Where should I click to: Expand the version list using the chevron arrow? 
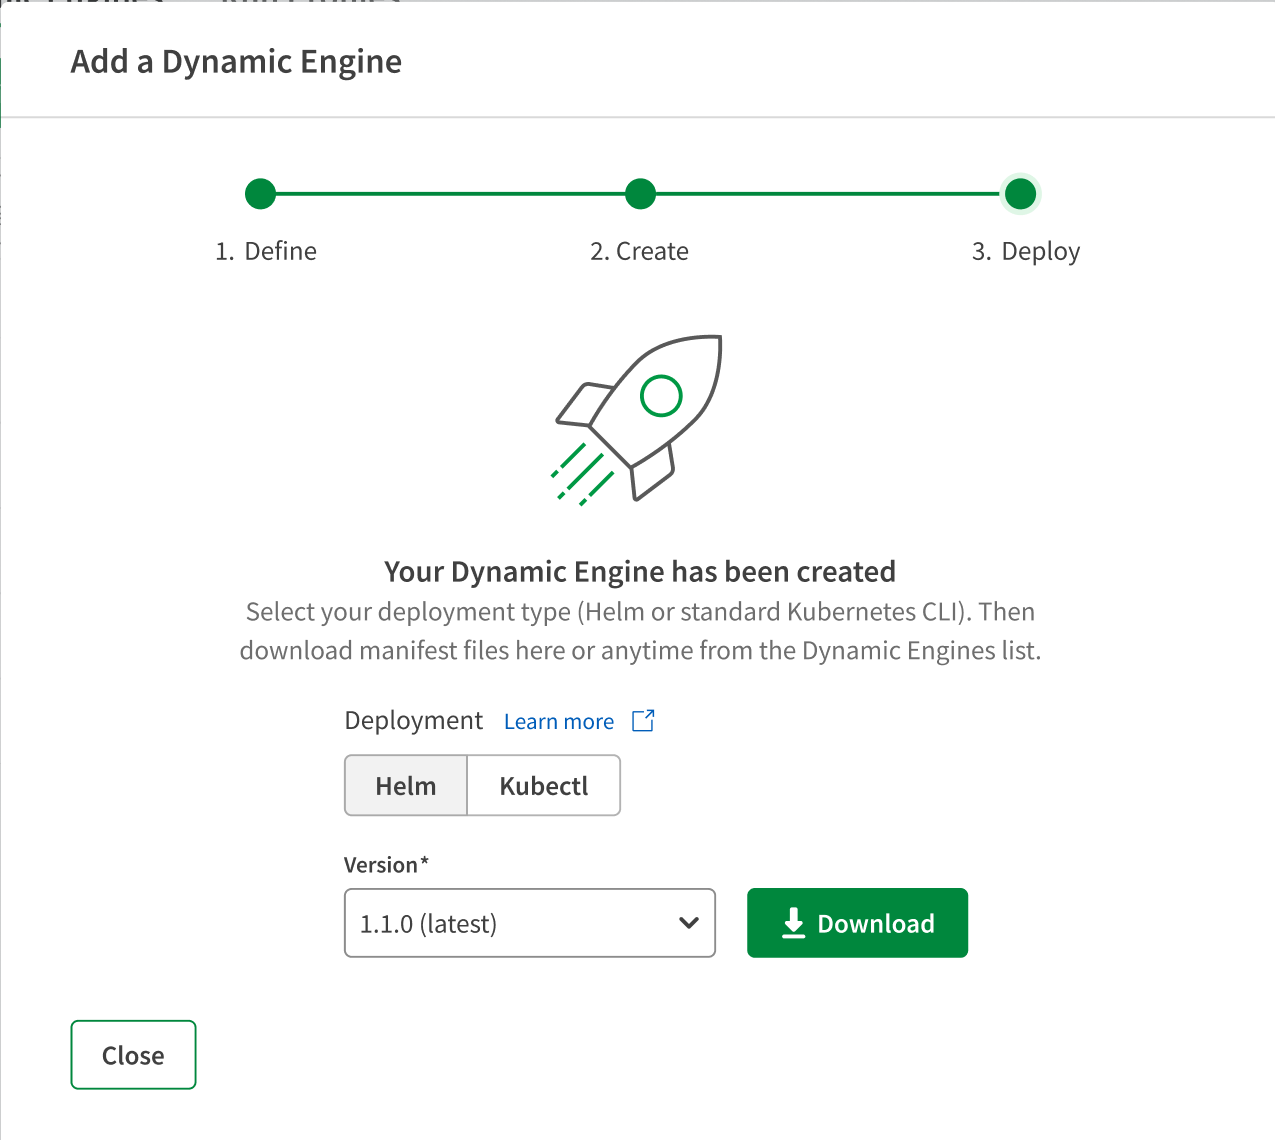pos(688,923)
